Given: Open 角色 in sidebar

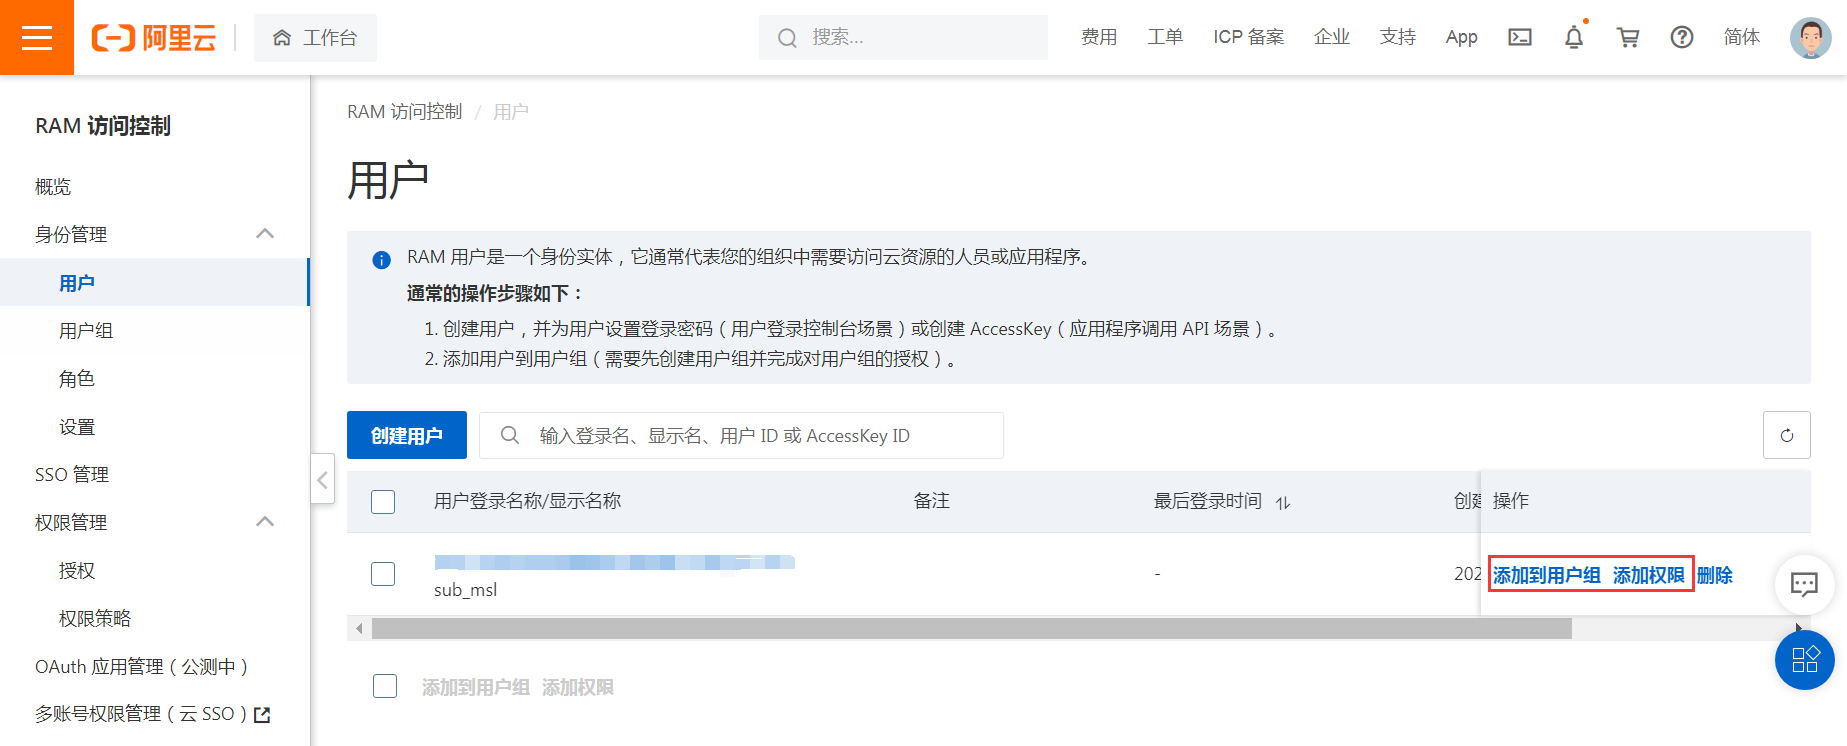Looking at the screenshot, I should click(77, 379).
